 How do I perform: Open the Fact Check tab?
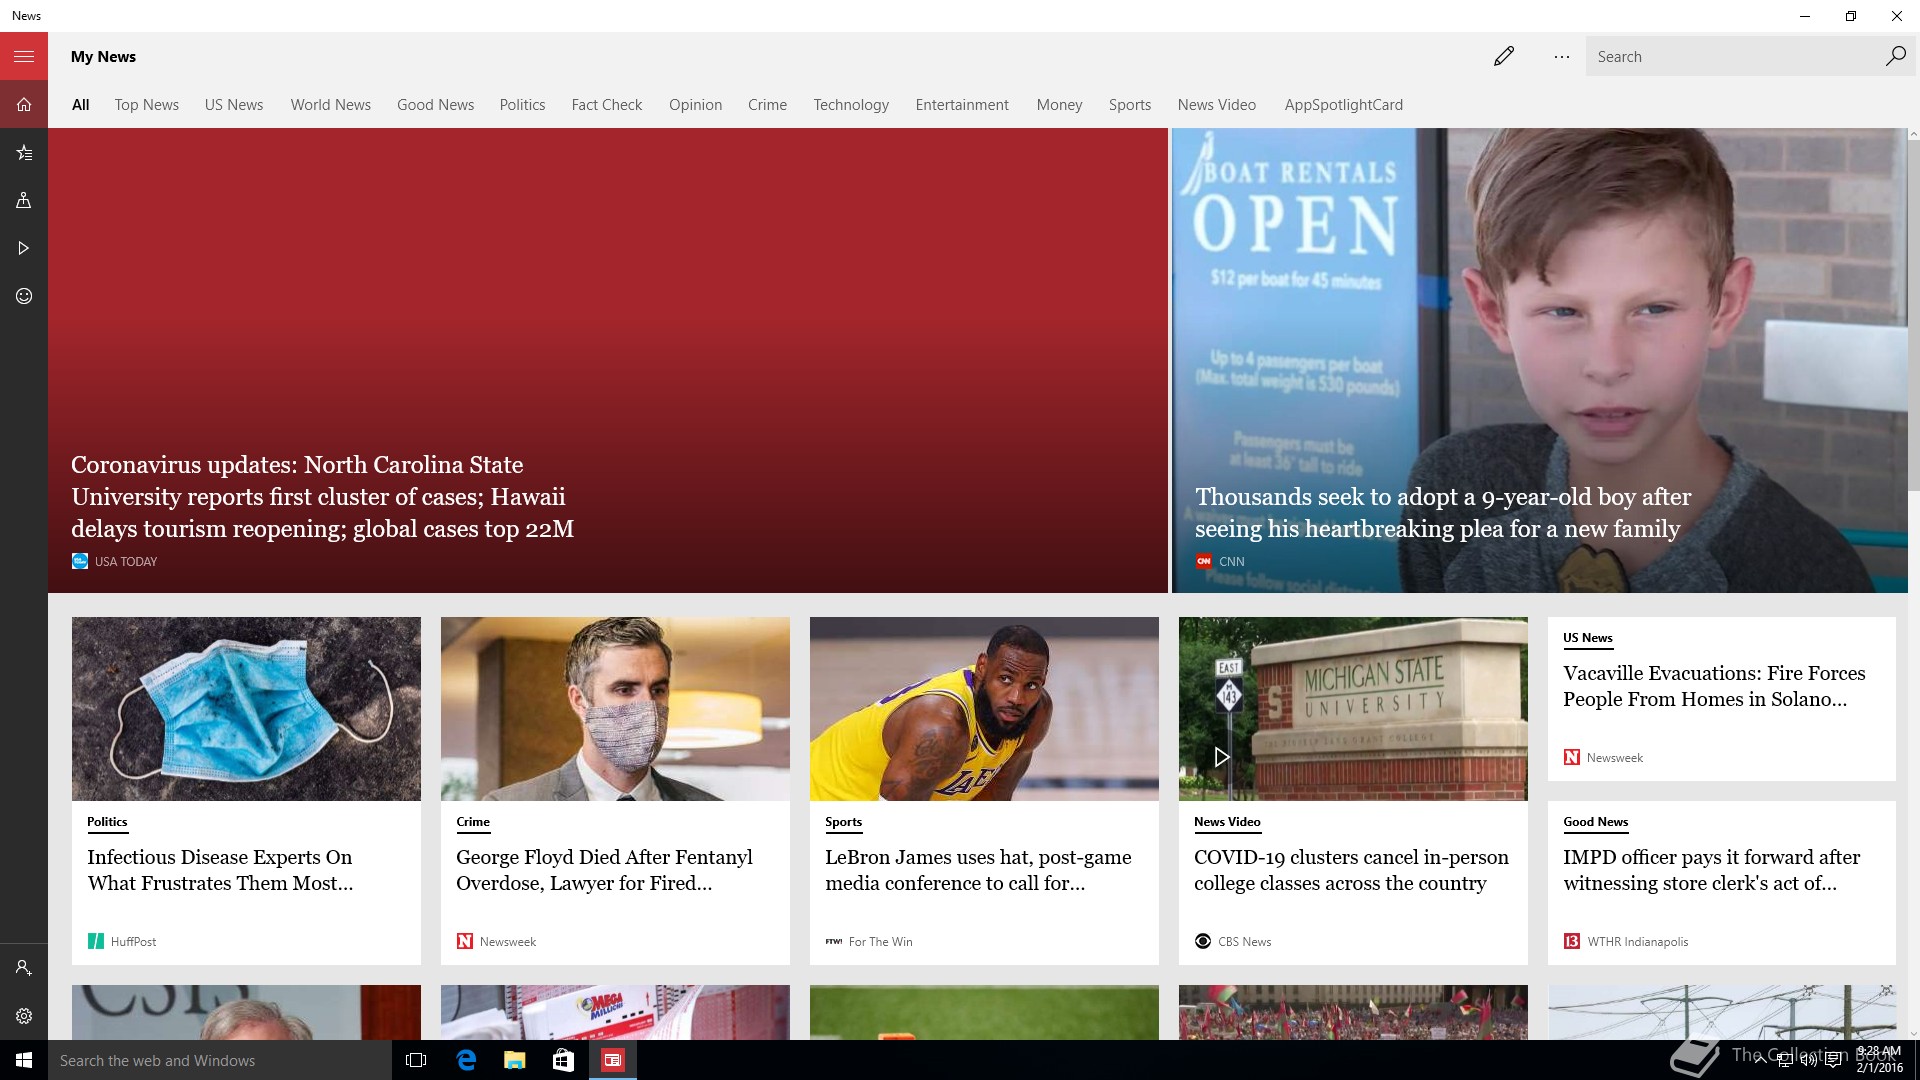(x=607, y=105)
